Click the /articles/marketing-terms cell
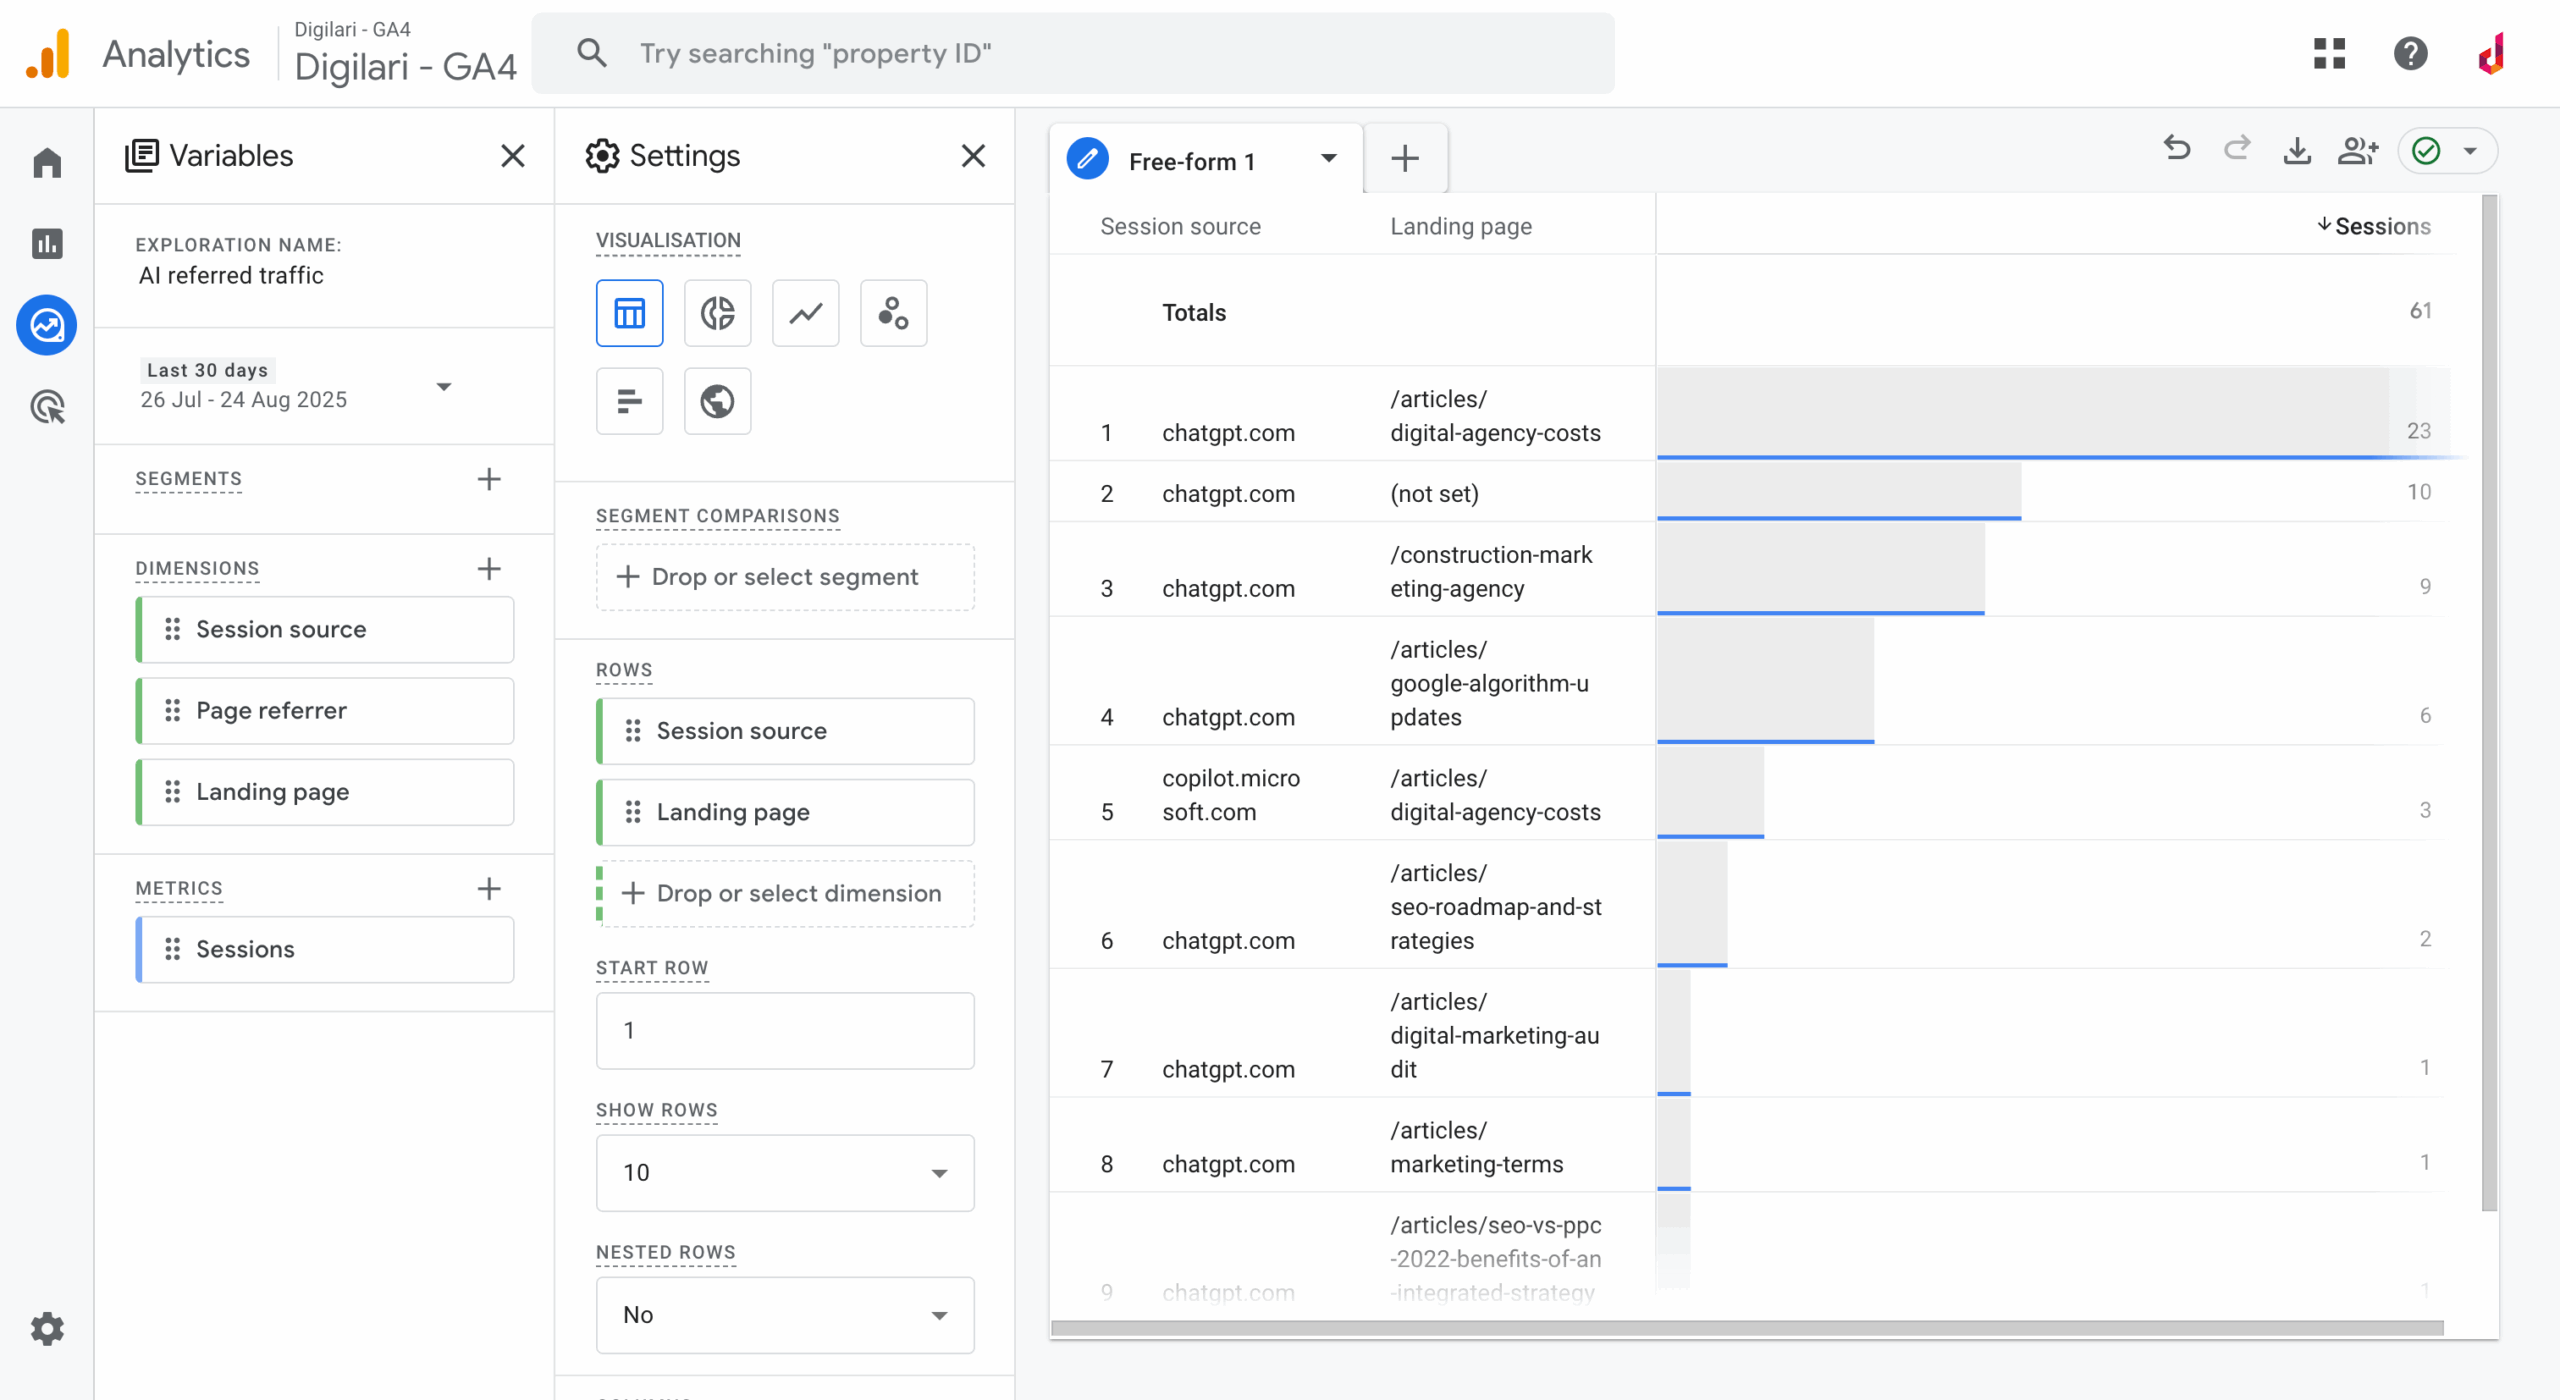Screen dimensions: 2560x1400 pos(1476,1147)
